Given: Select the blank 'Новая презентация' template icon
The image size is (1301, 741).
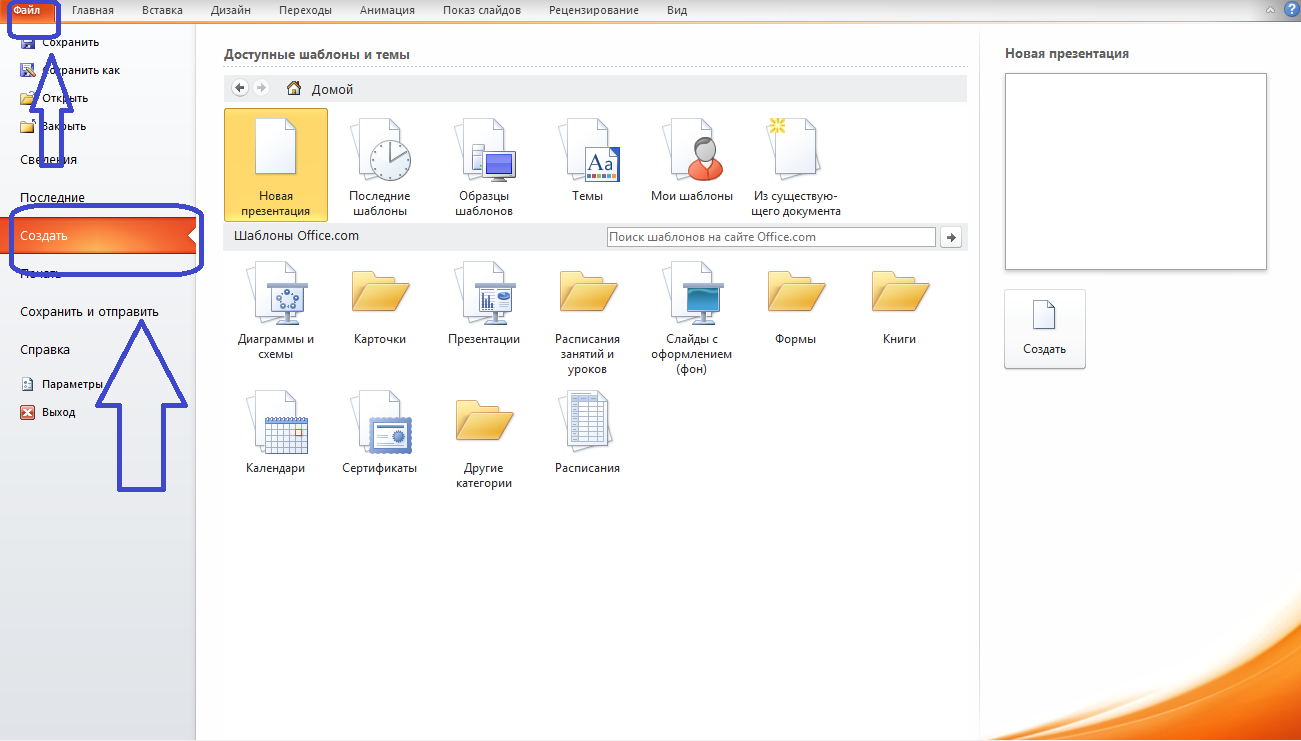Looking at the screenshot, I should tap(276, 165).
